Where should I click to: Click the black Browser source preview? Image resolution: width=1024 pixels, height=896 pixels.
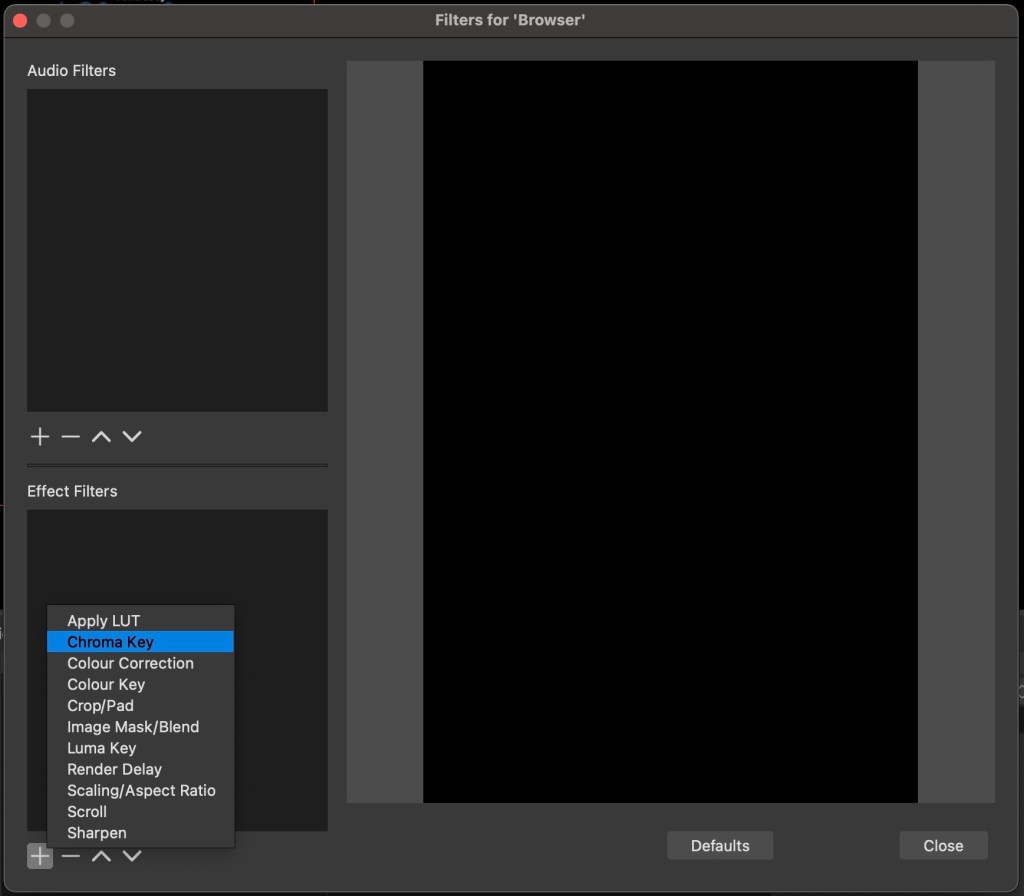670,431
